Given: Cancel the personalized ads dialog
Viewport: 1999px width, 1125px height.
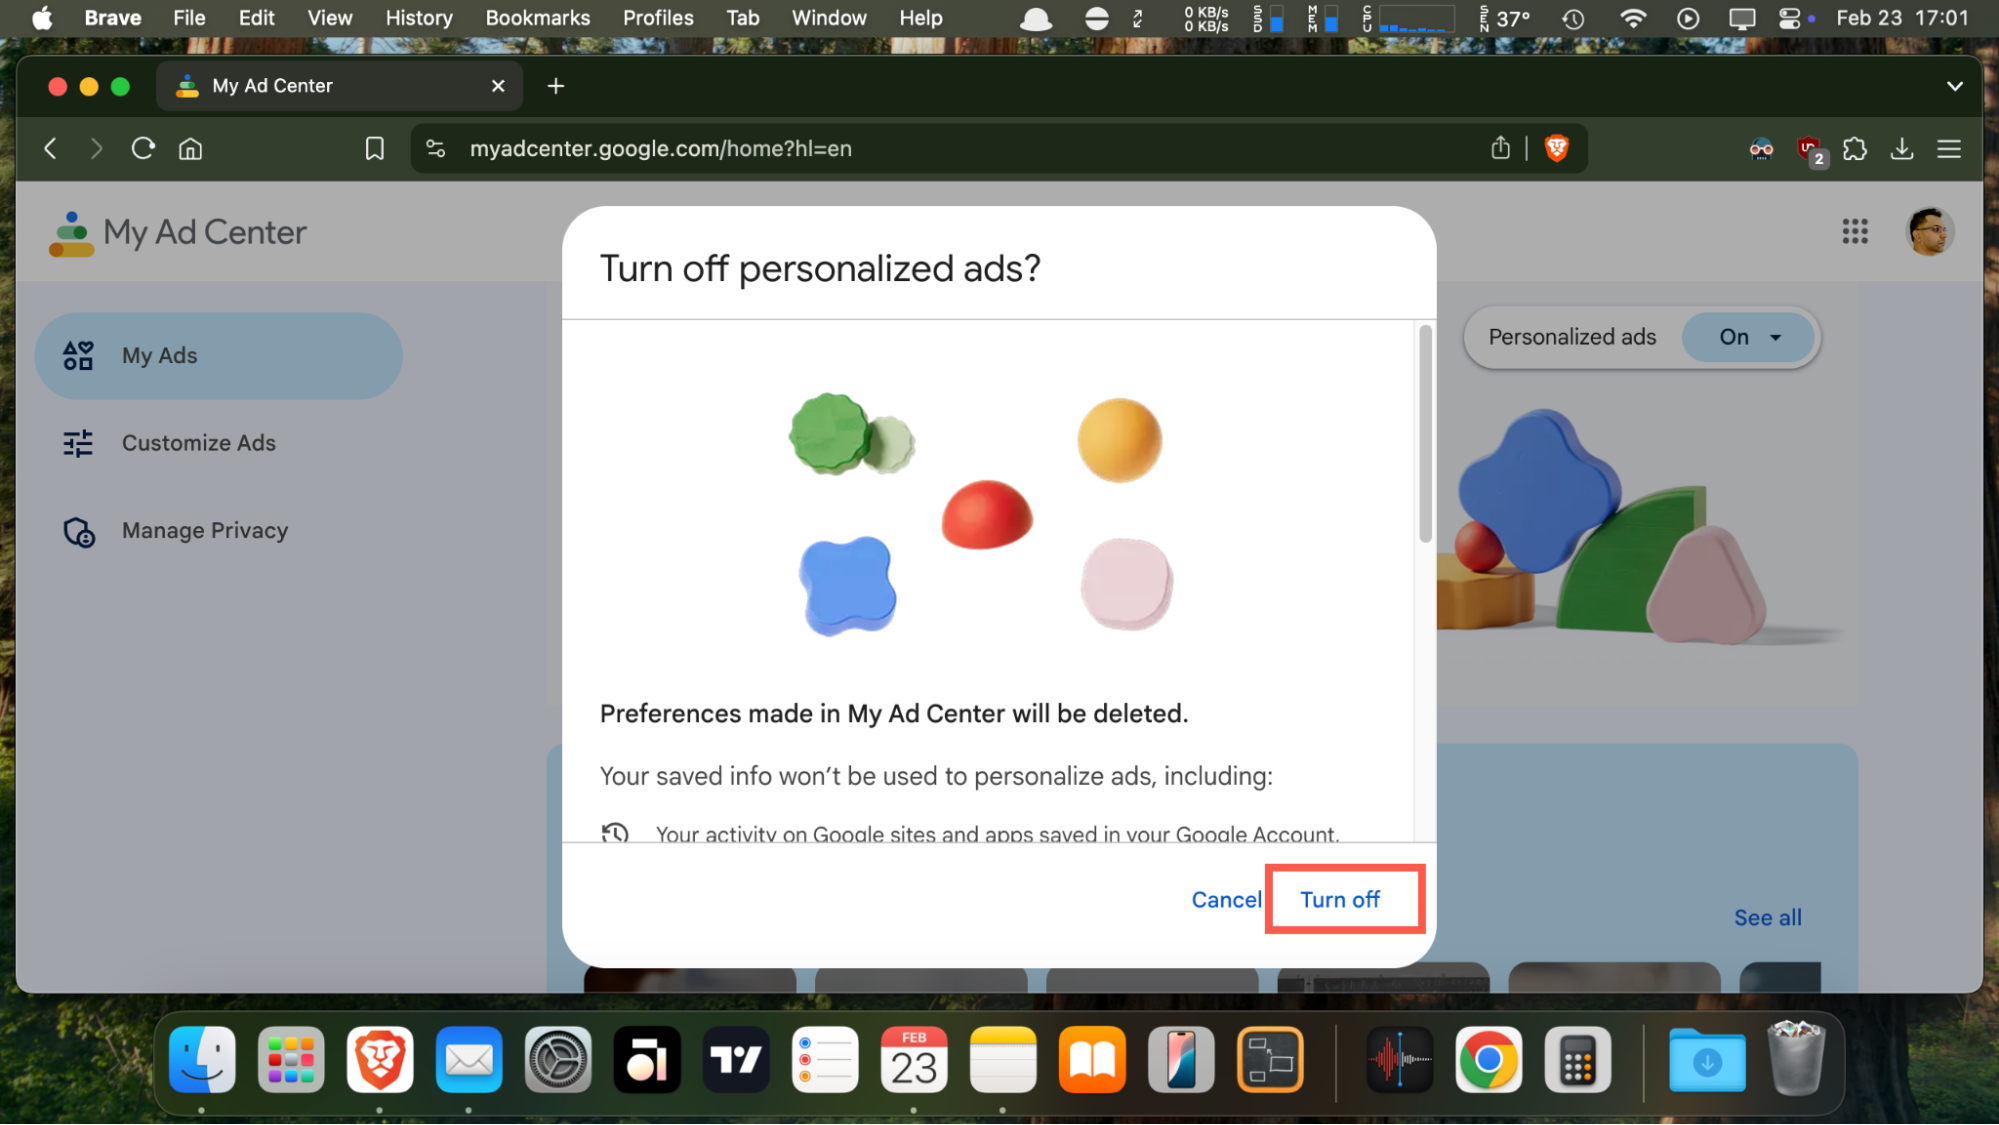Looking at the screenshot, I should click(1226, 900).
